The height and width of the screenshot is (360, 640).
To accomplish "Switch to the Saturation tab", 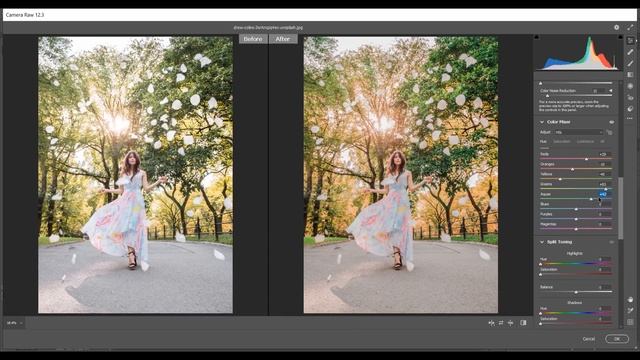I will coord(562,142).
